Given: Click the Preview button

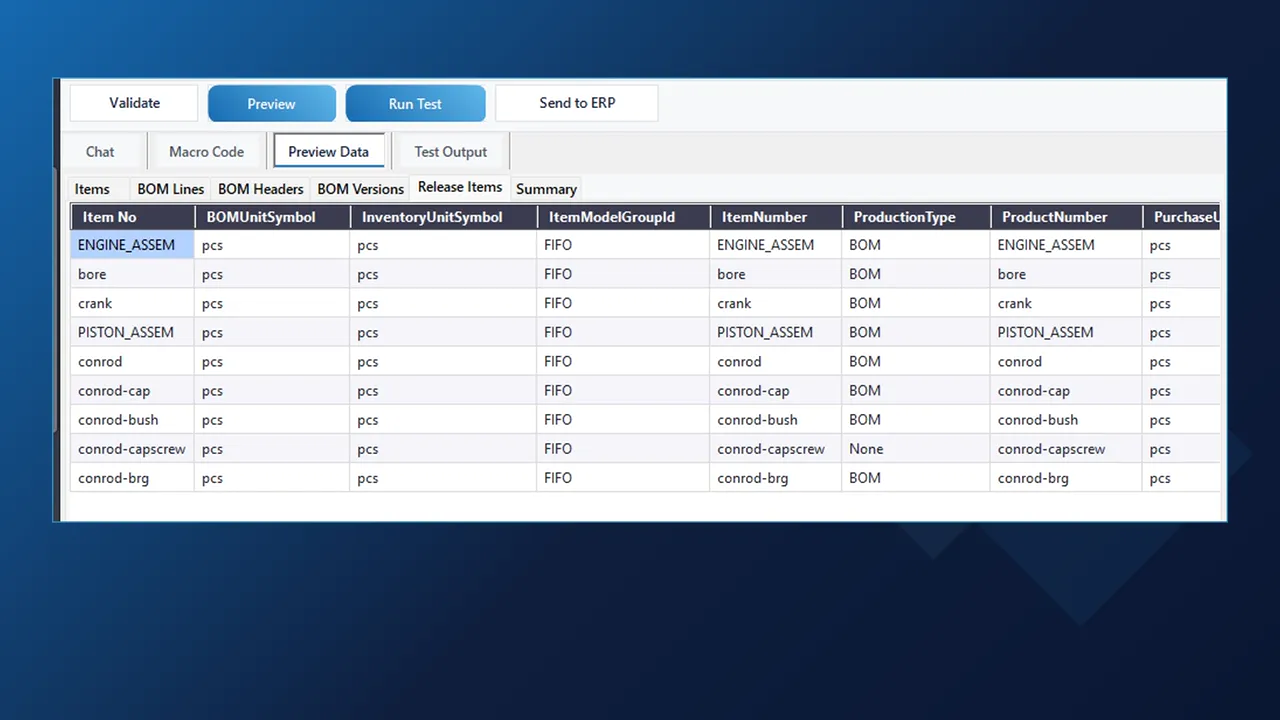Looking at the screenshot, I should point(272,103).
